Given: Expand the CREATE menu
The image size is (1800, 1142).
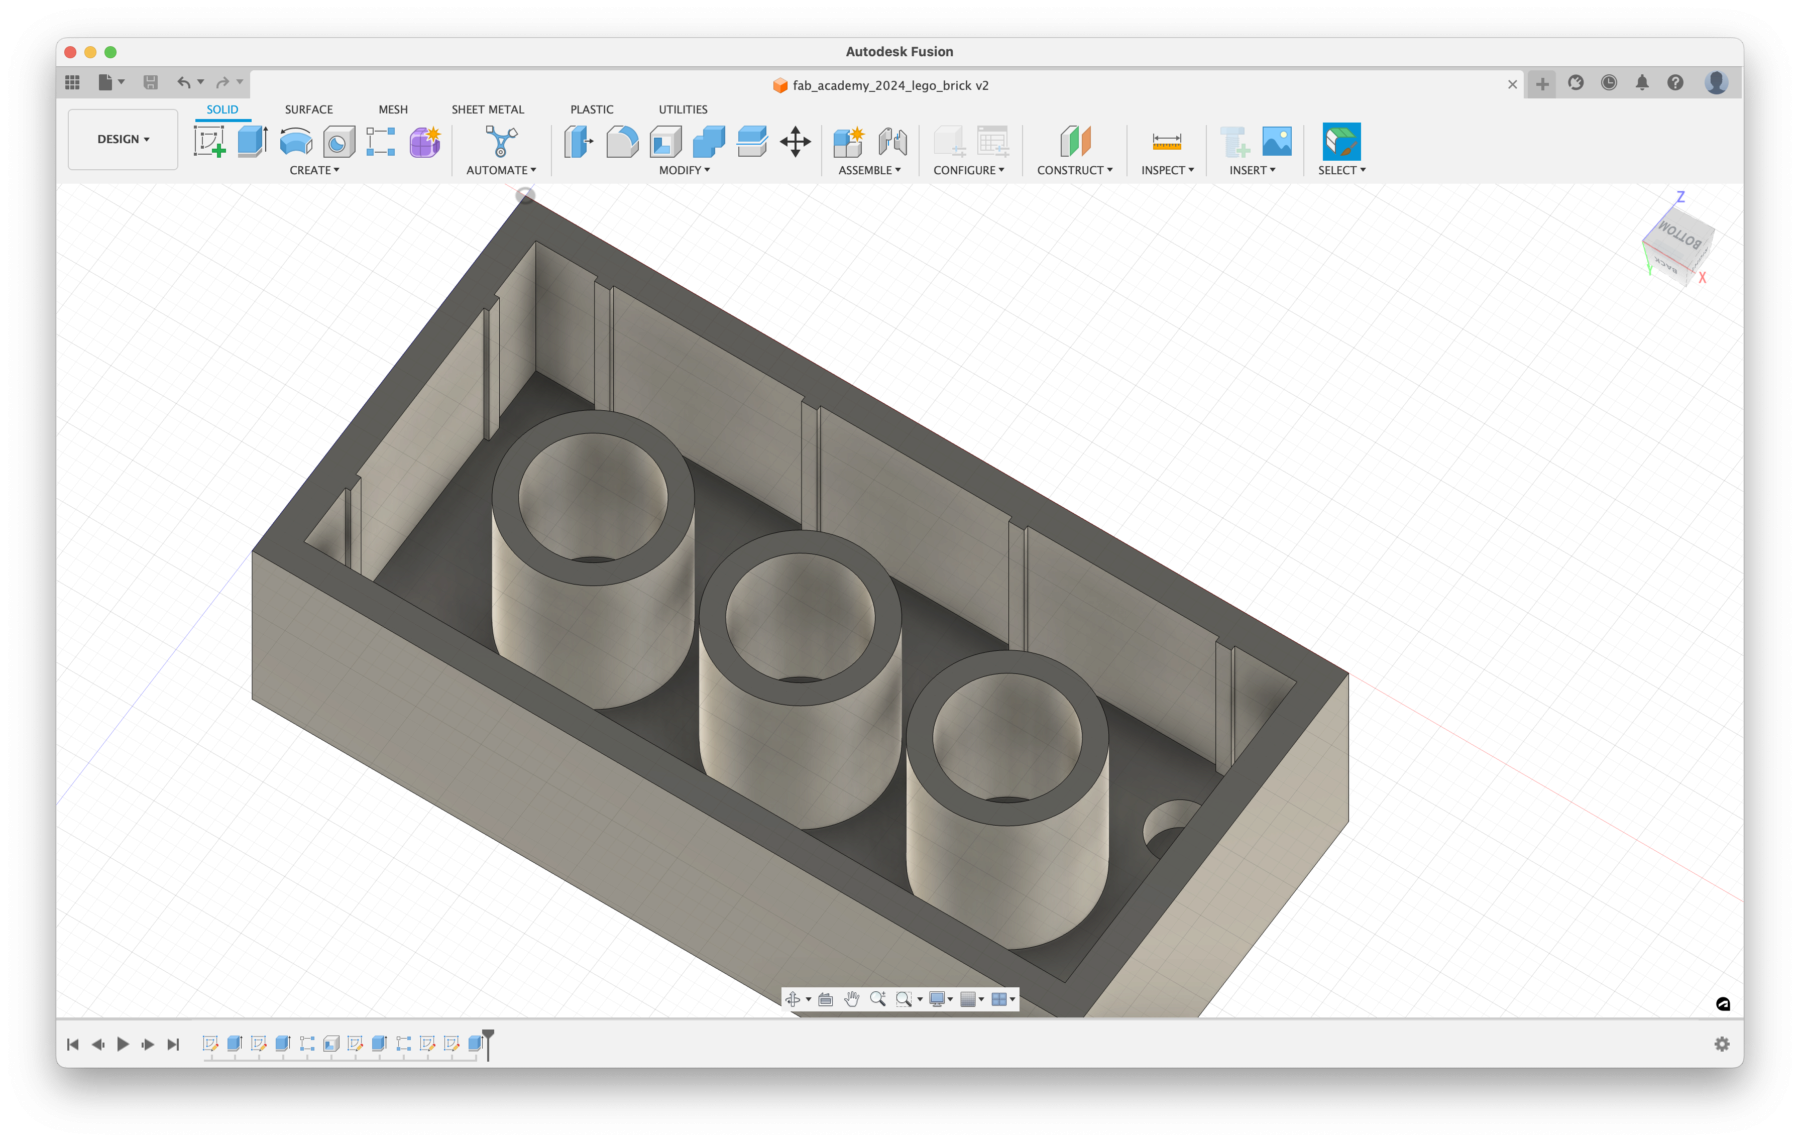Looking at the screenshot, I should click(314, 170).
